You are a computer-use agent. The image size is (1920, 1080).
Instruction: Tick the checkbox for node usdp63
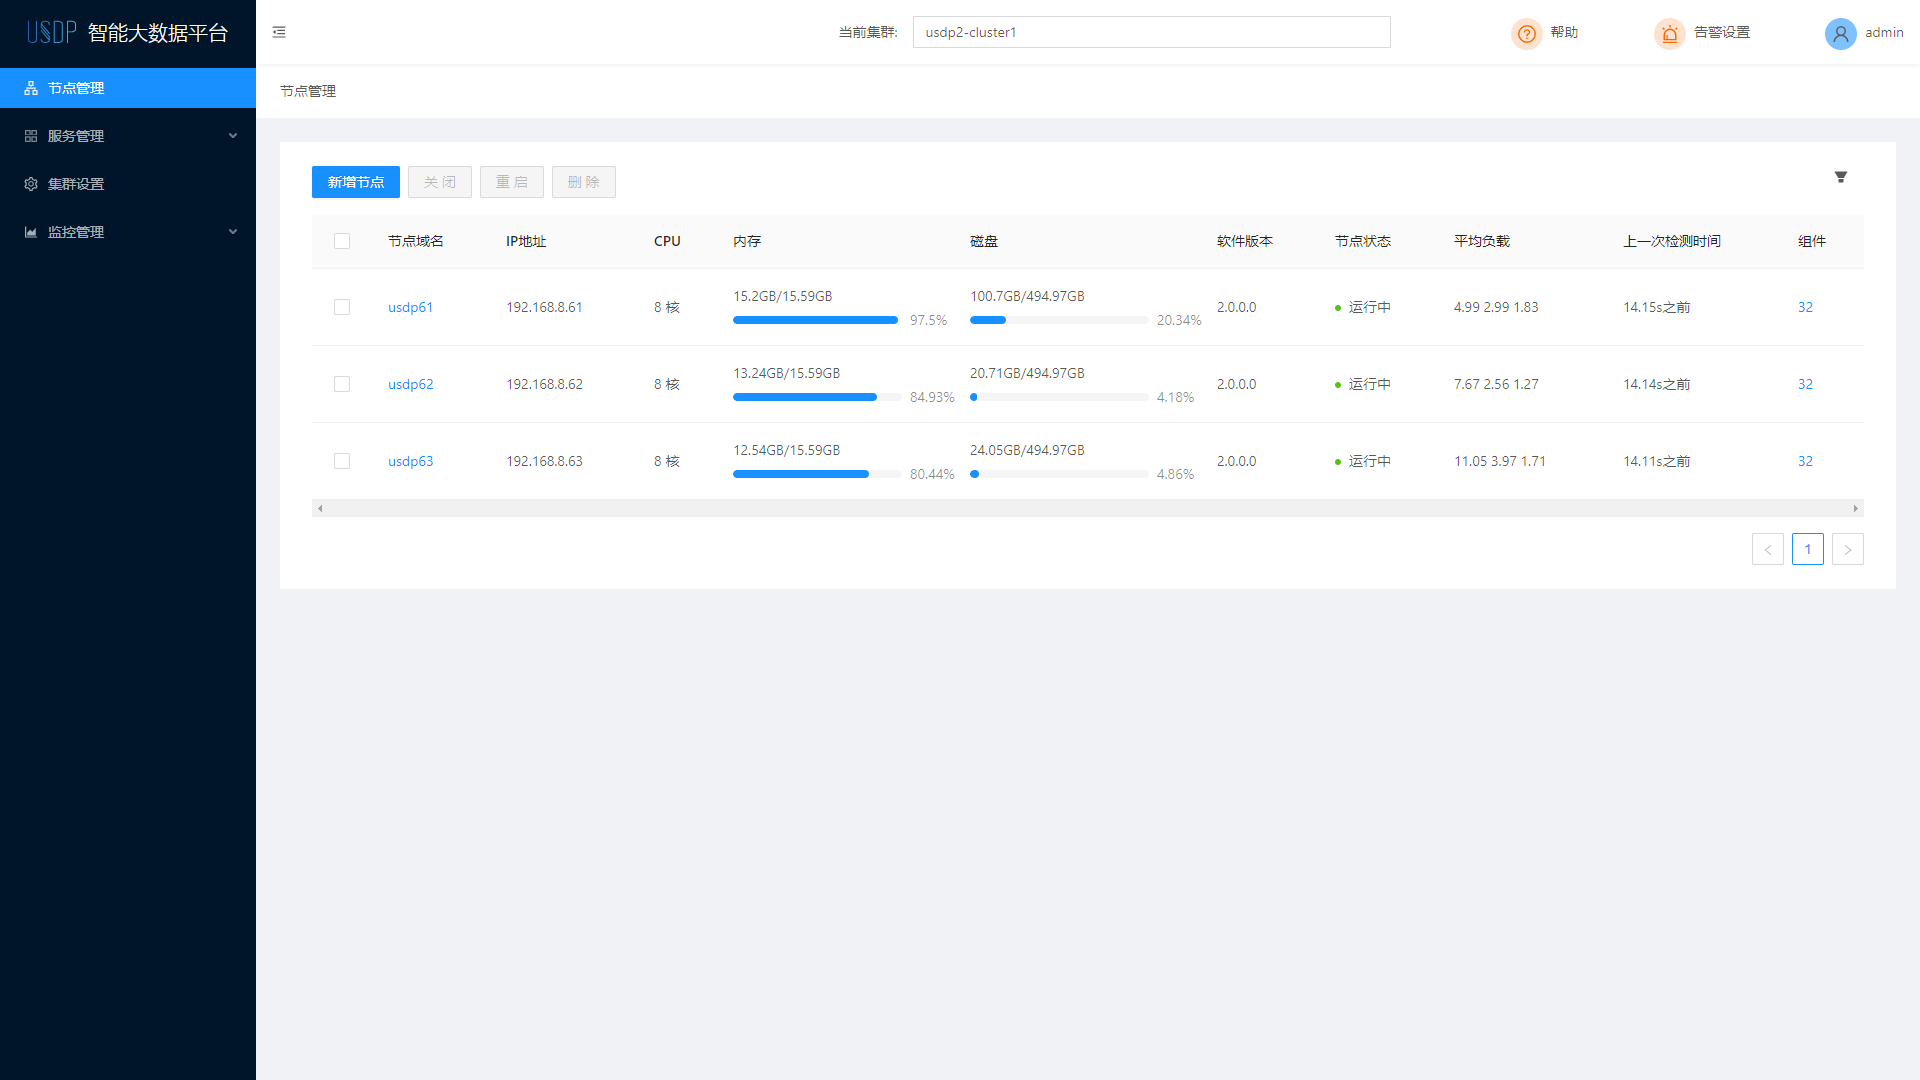coord(342,461)
